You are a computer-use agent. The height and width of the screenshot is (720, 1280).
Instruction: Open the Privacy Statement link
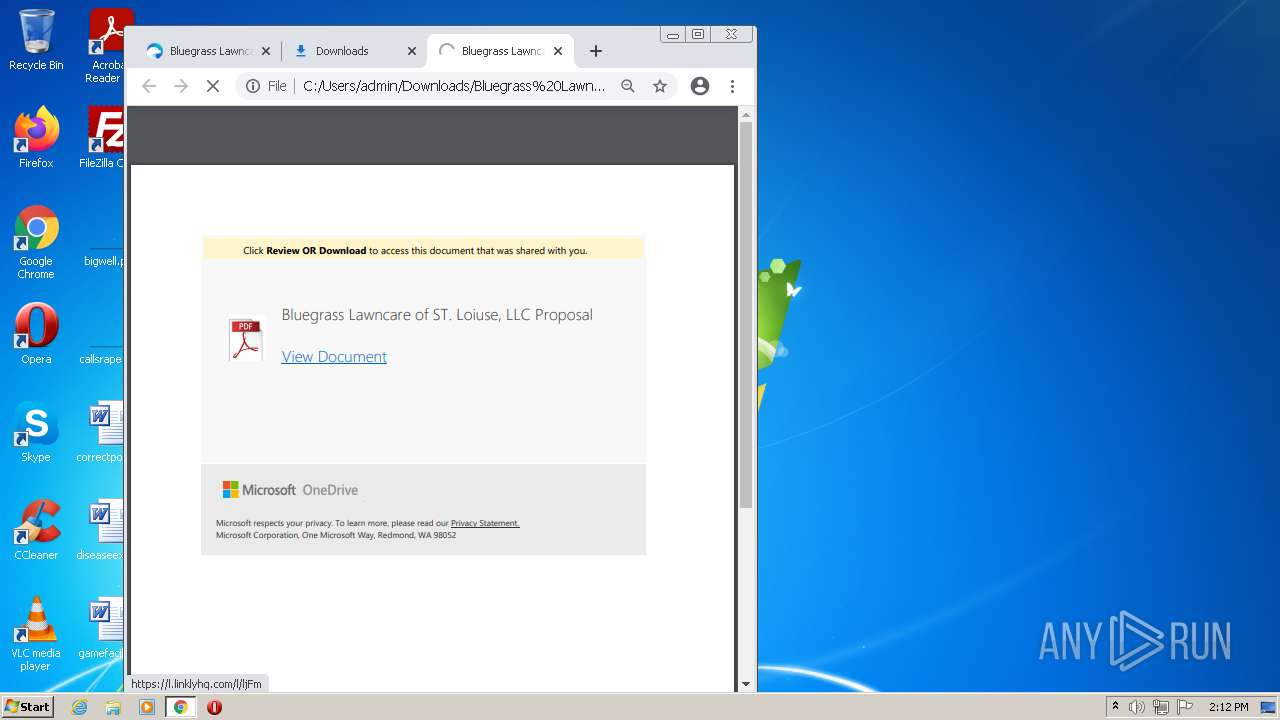(x=485, y=523)
